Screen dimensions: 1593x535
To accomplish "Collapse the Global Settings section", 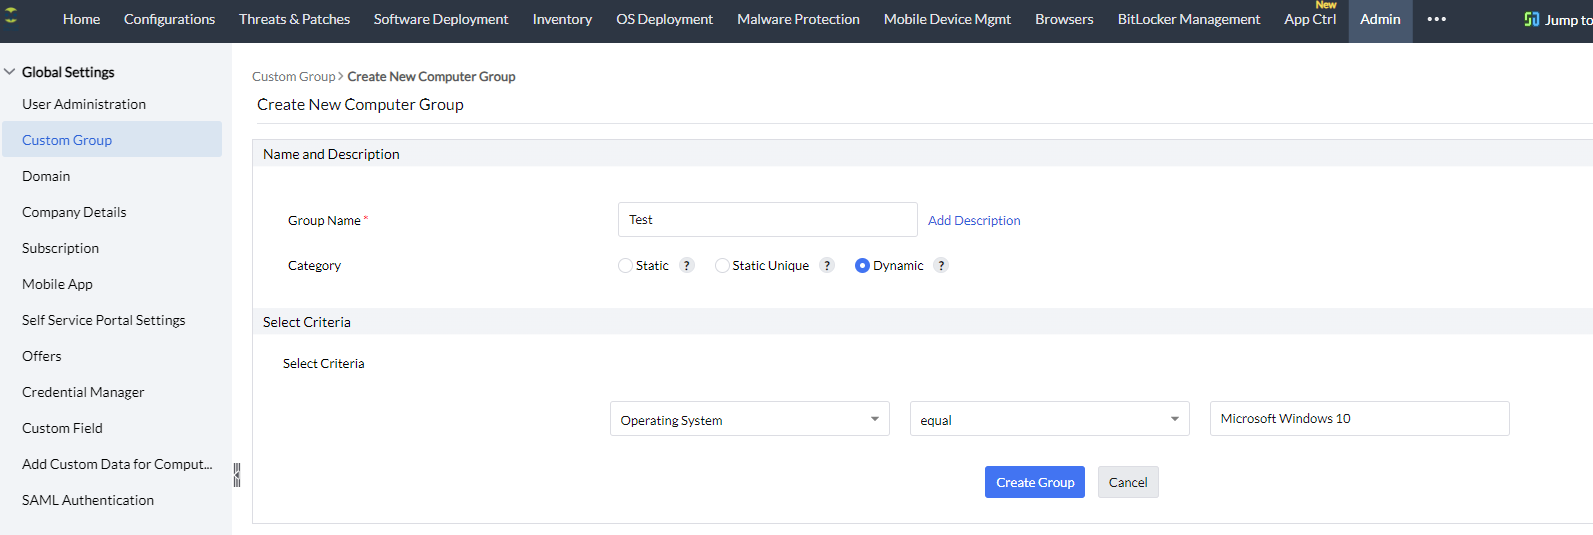I will click(x=10, y=72).
